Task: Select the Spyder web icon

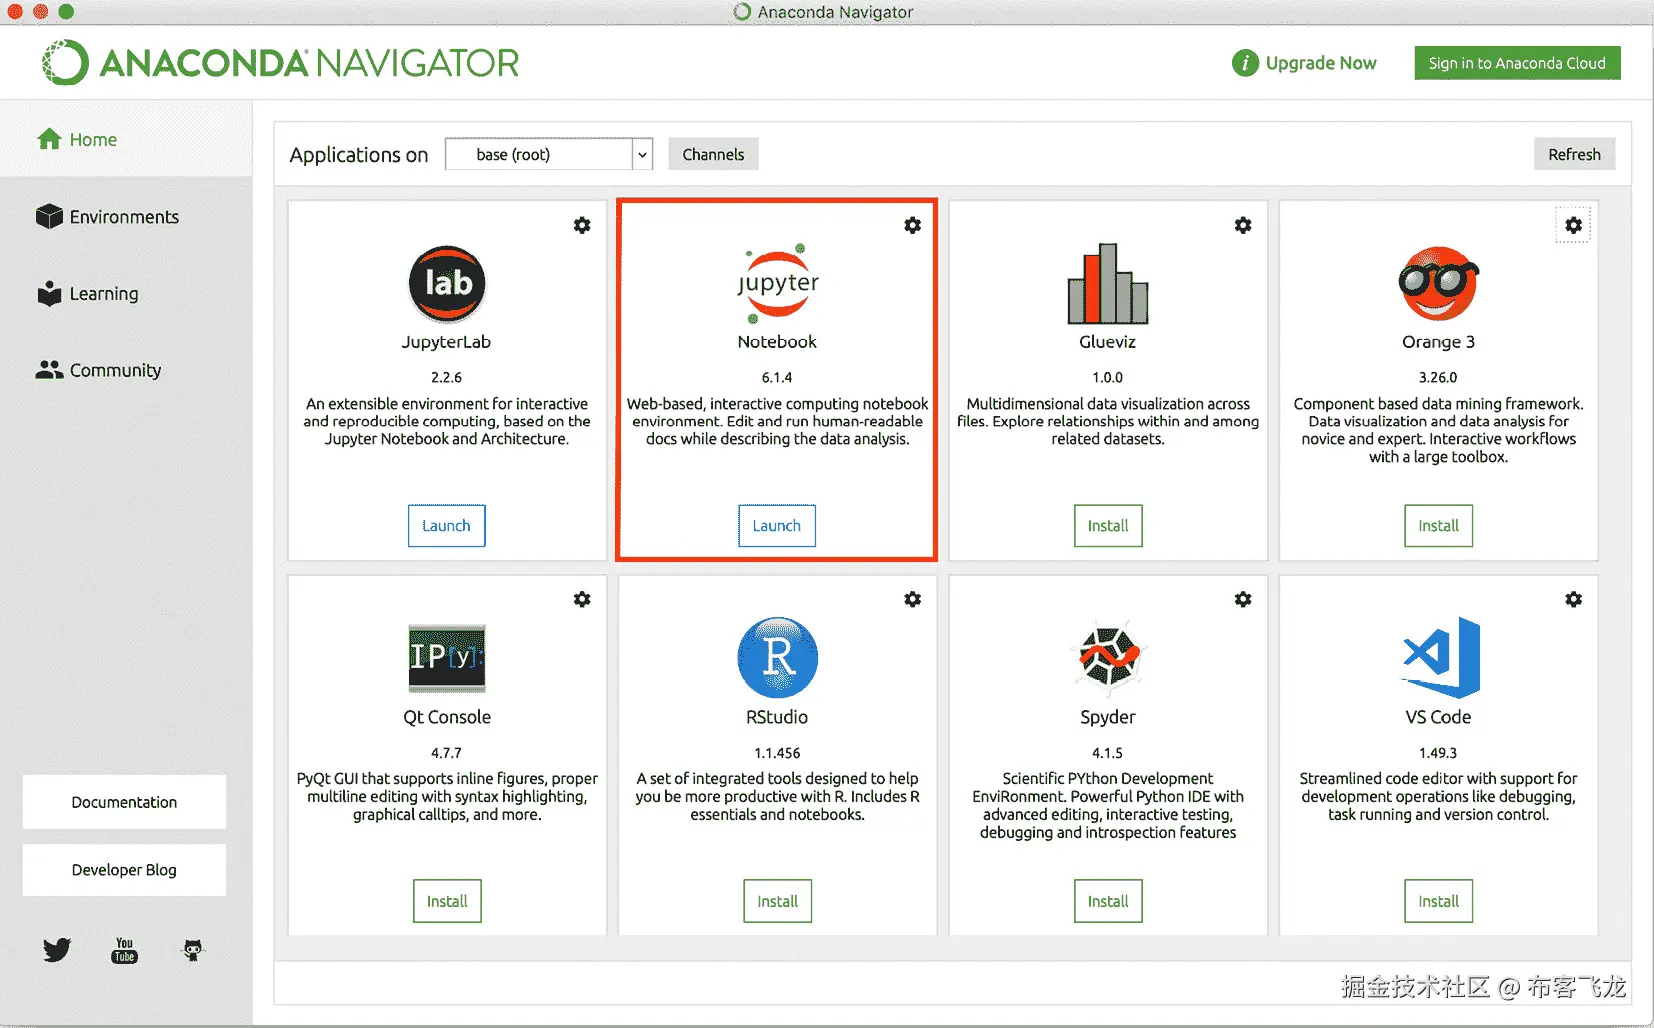Action: click(x=1107, y=659)
